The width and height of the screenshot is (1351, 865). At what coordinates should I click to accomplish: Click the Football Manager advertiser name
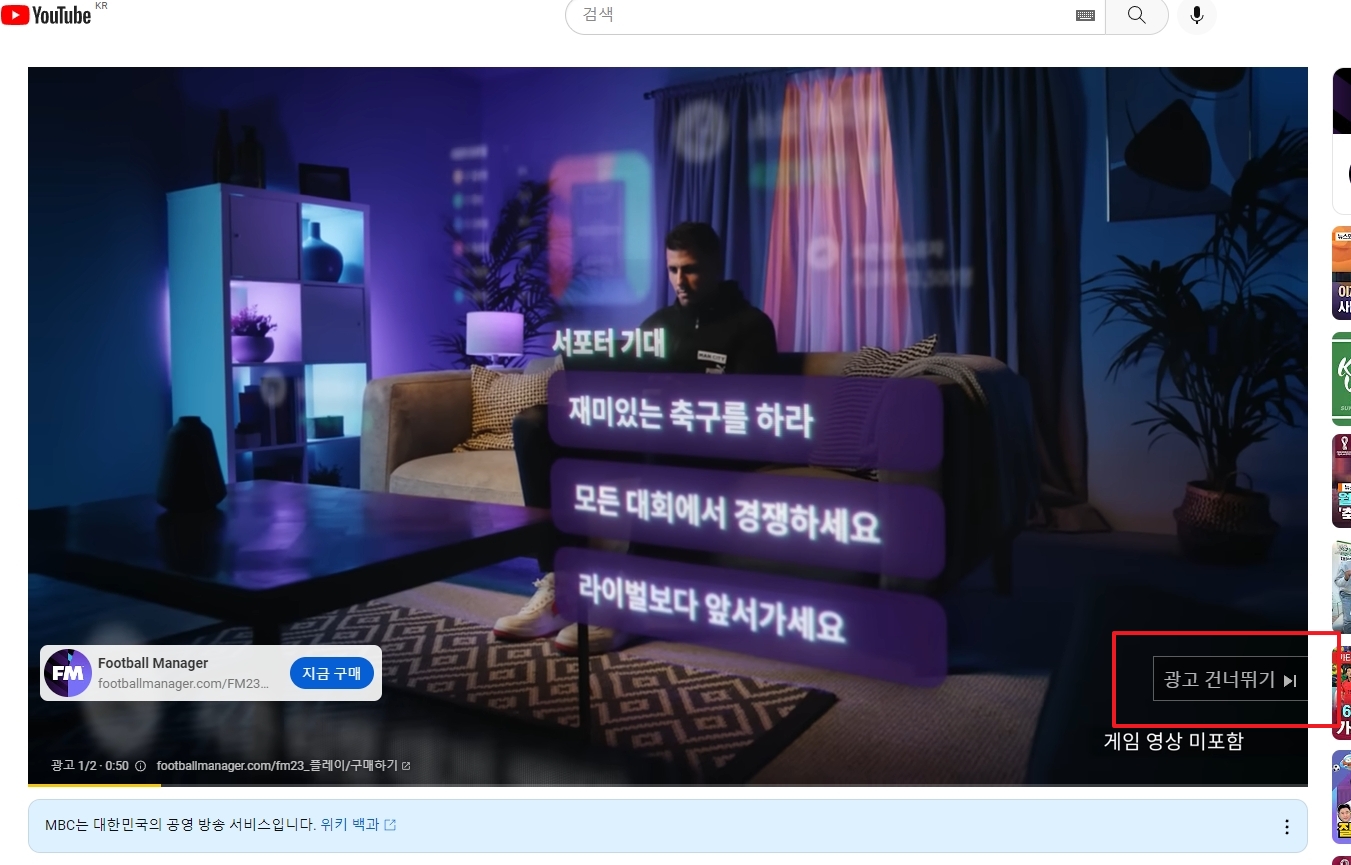click(152, 662)
